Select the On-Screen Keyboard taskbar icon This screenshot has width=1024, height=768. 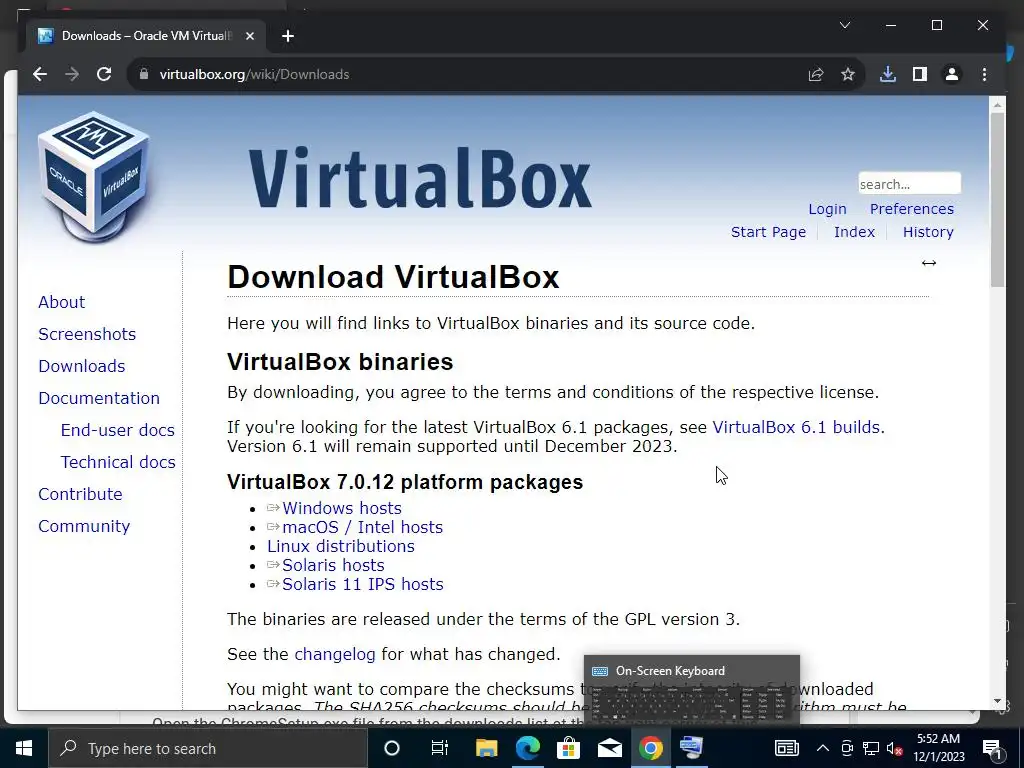[x=692, y=748]
